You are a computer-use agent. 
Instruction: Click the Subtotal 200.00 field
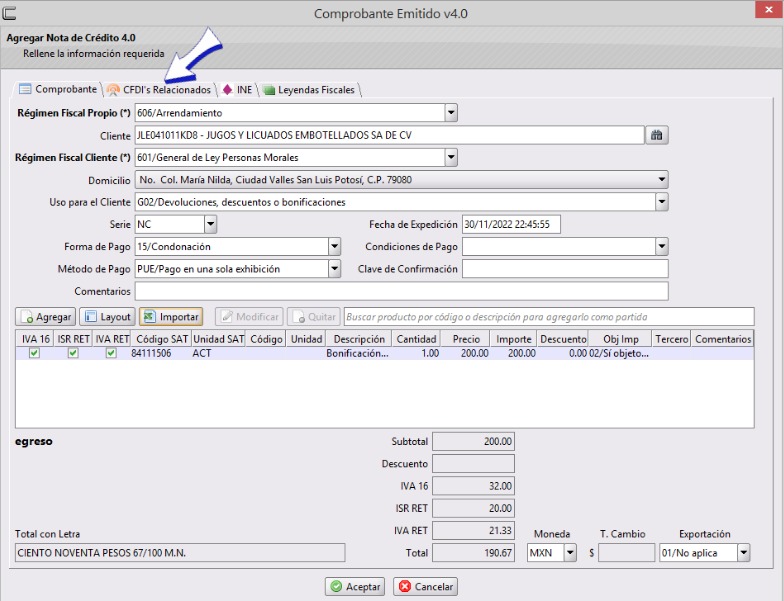474,442
